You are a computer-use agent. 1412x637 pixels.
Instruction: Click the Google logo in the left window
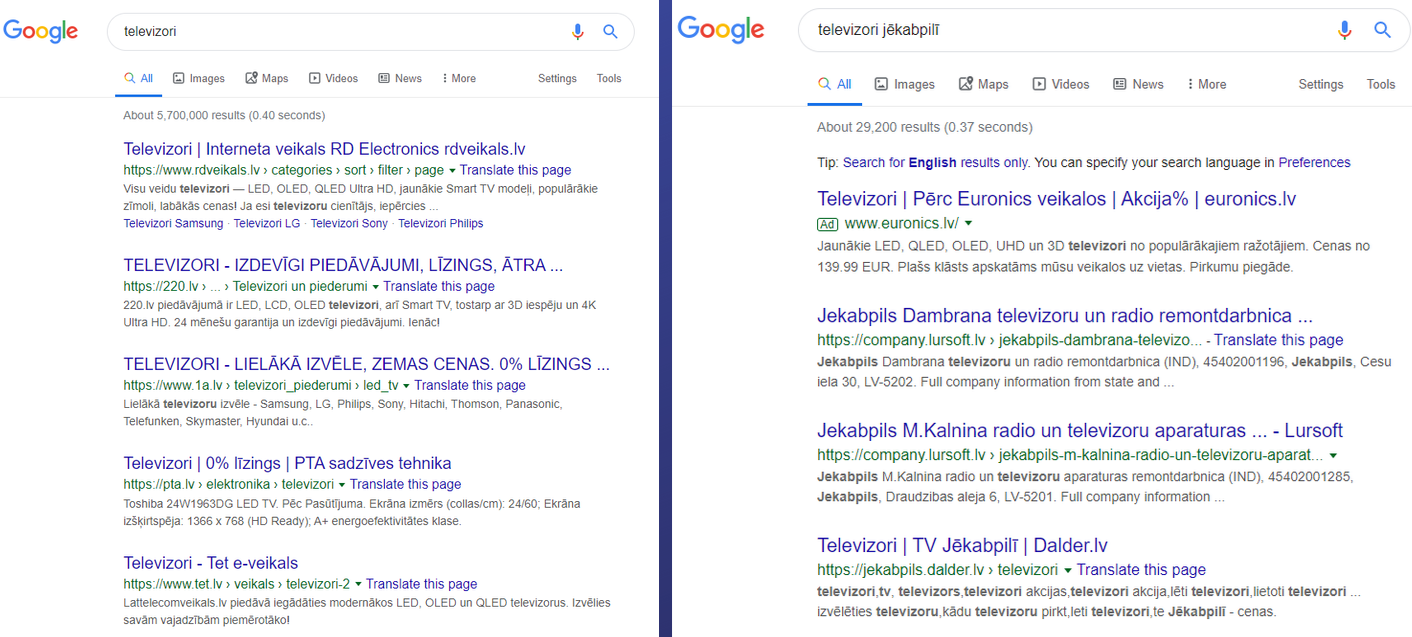[x=41, y=31]
